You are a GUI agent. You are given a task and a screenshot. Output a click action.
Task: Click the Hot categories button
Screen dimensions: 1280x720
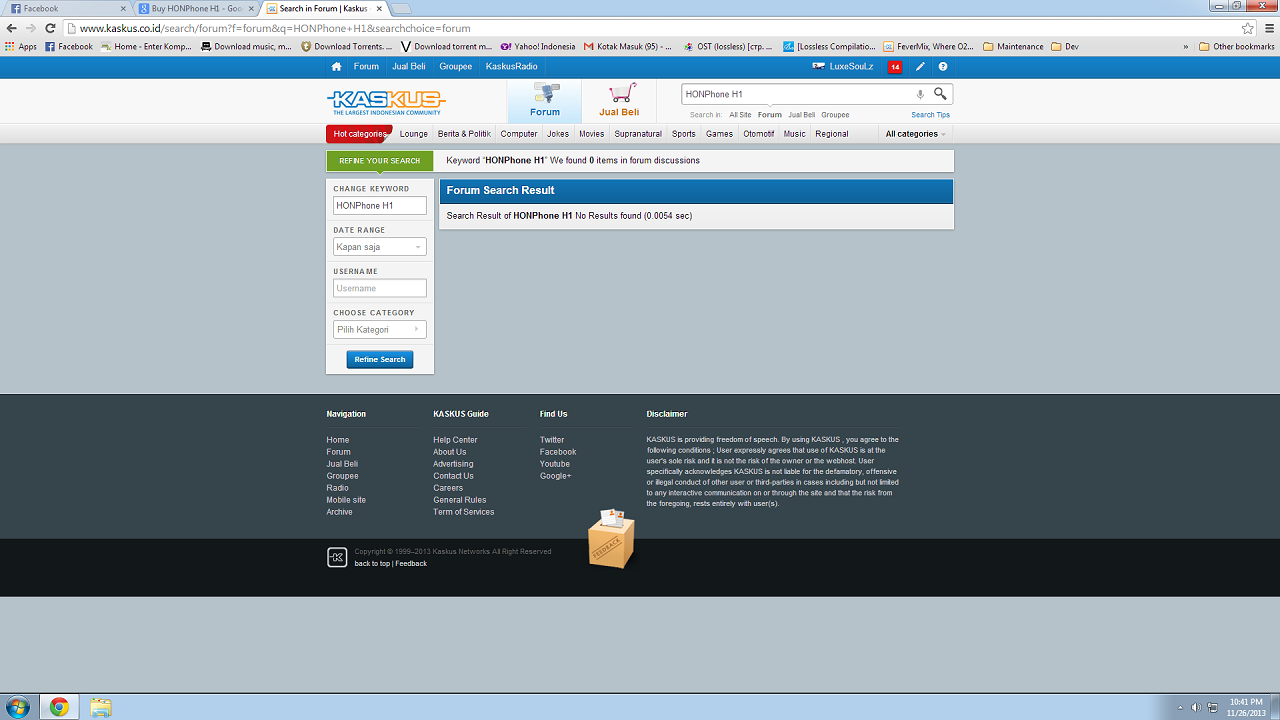(359, 134)
